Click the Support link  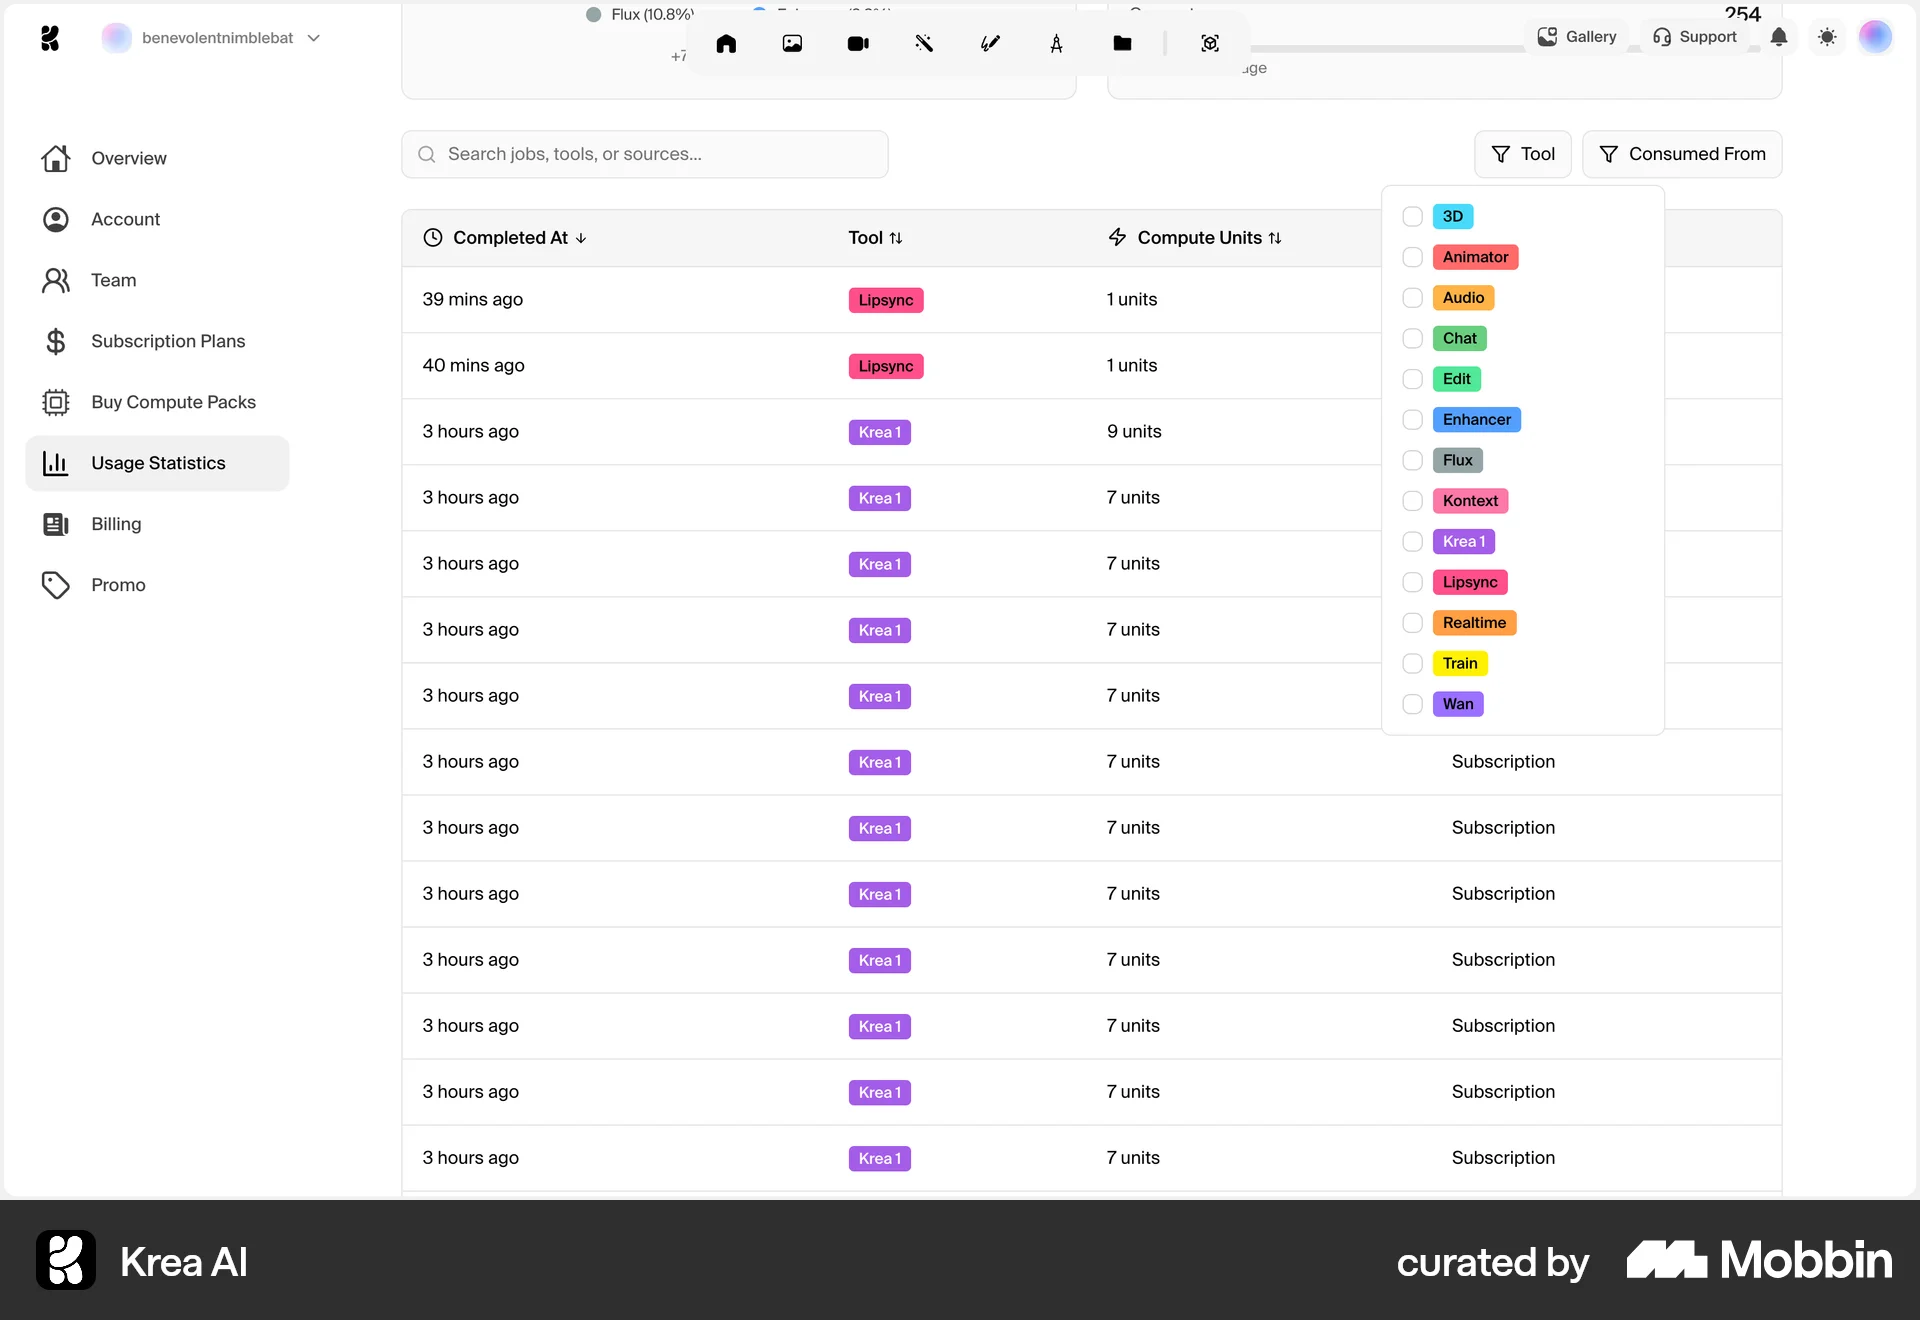[1695, 37]
